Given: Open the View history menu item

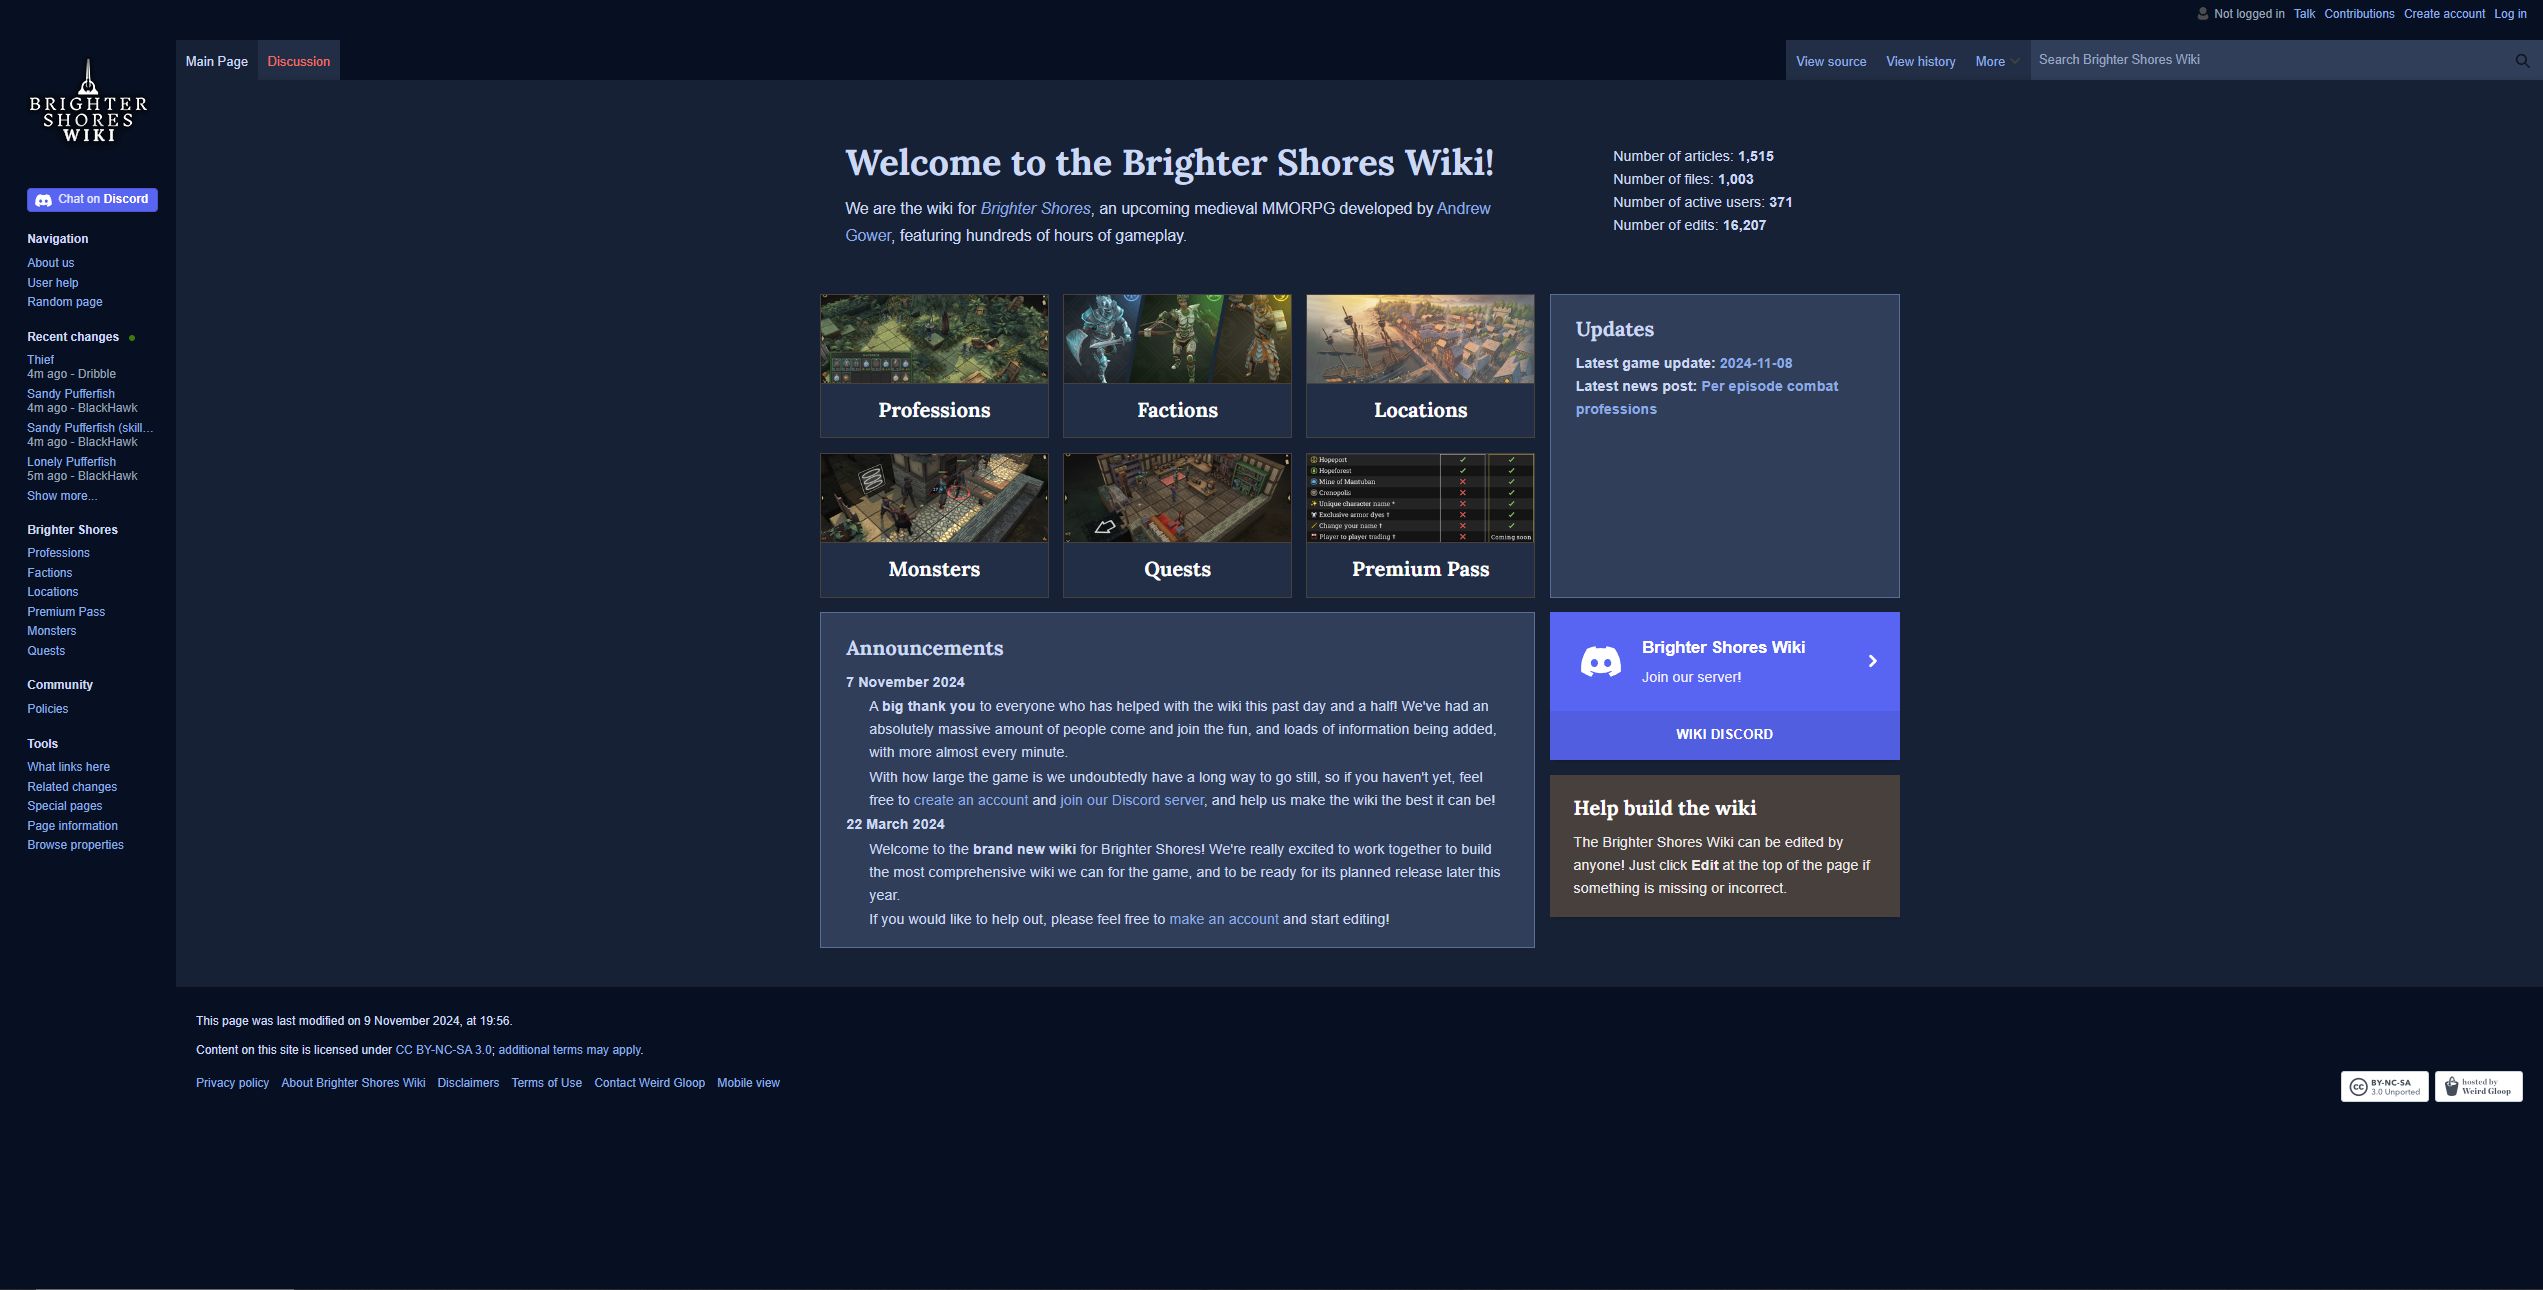Looking at the screenshot, I should click(1920, 61).
